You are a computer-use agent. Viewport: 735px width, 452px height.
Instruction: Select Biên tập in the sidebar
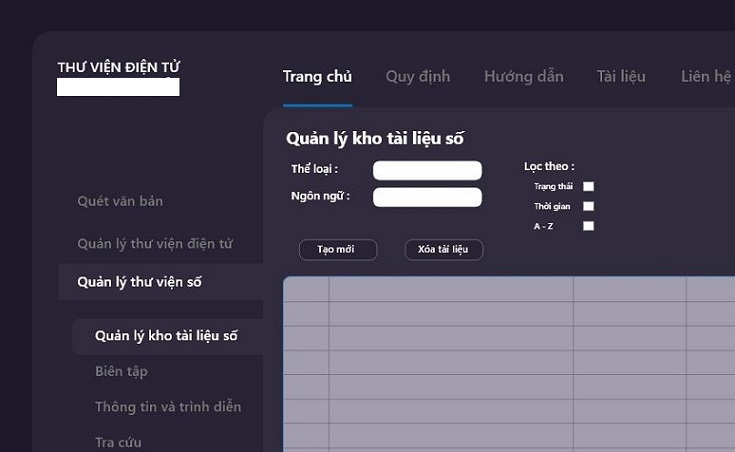[x=121, y=371]
